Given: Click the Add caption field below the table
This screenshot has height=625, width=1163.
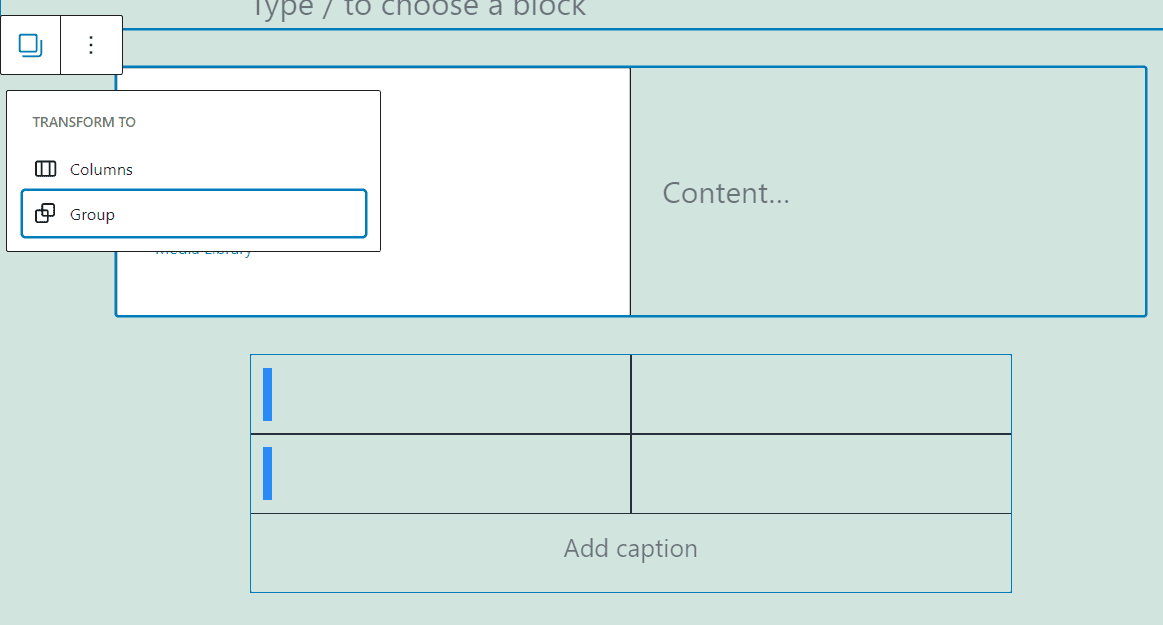Looking at the screenshot, I should pyautogui.click(x=630, y=548).
